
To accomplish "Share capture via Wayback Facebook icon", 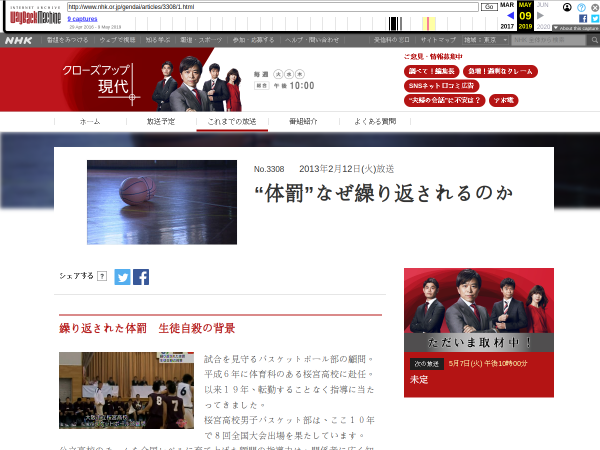I will tap(583, 18).
